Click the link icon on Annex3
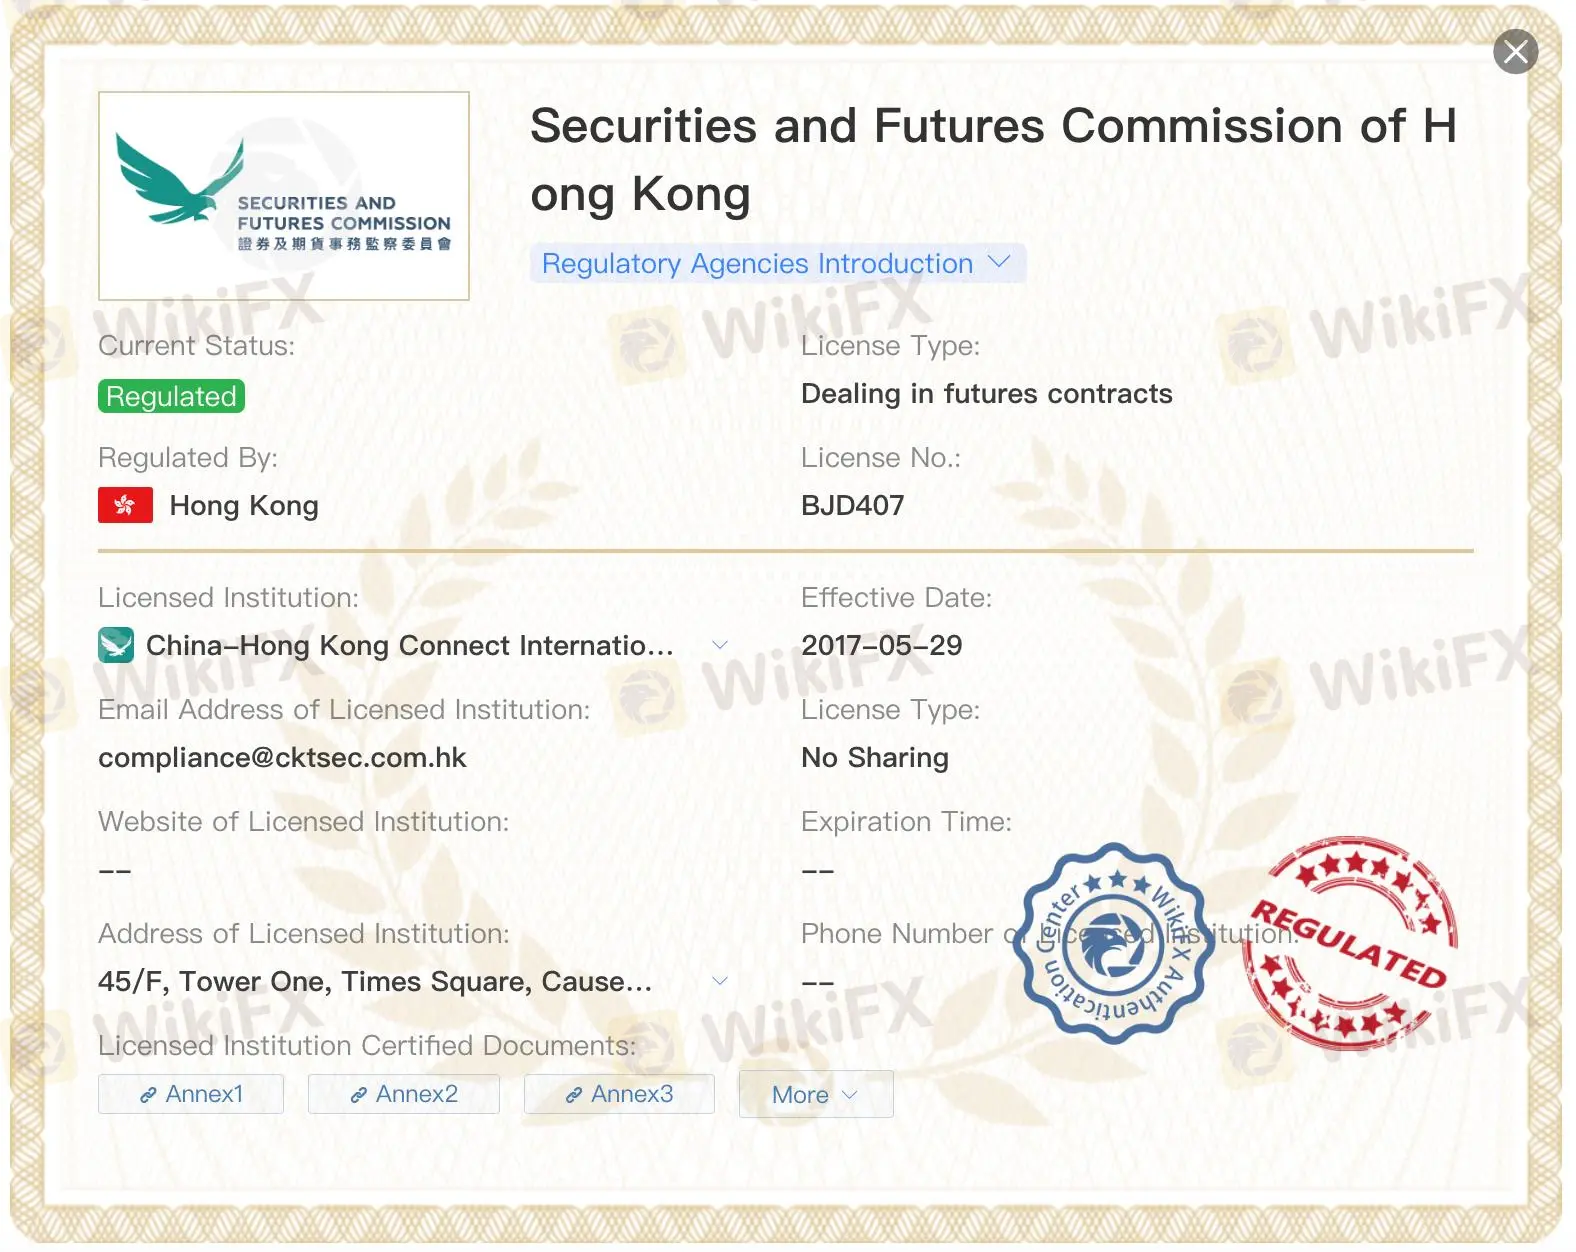The width and height of the screenshot is (1576, 1252). [x=573, y=1095]
